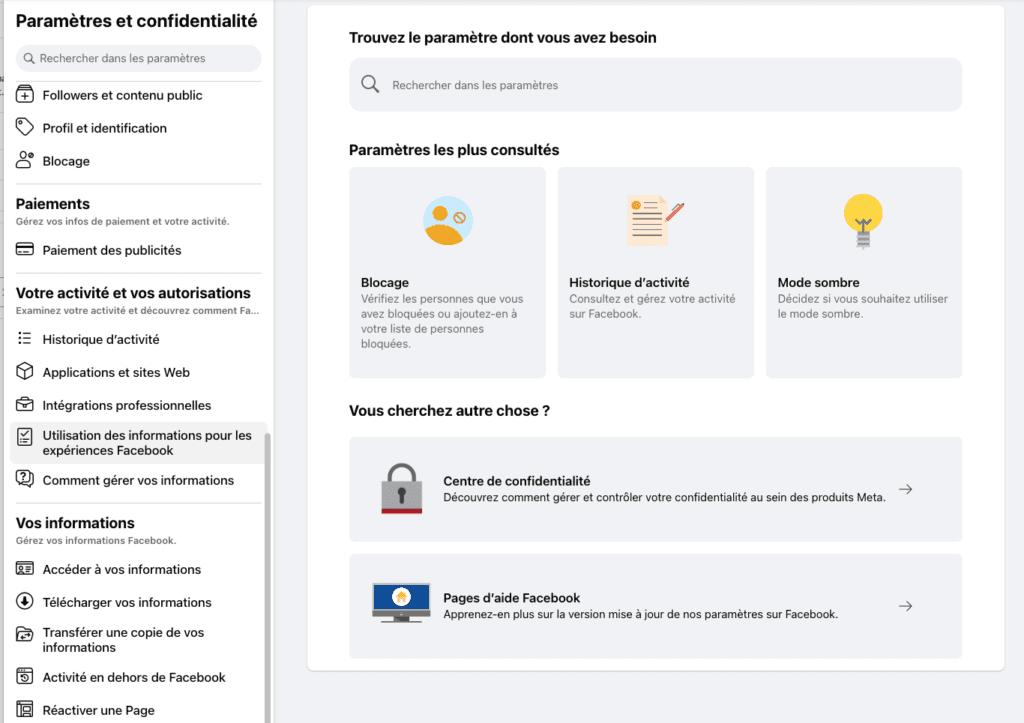Click the Vos informations section heading
The height and width of the screenshot is (723, 1024).
(75, 522)
